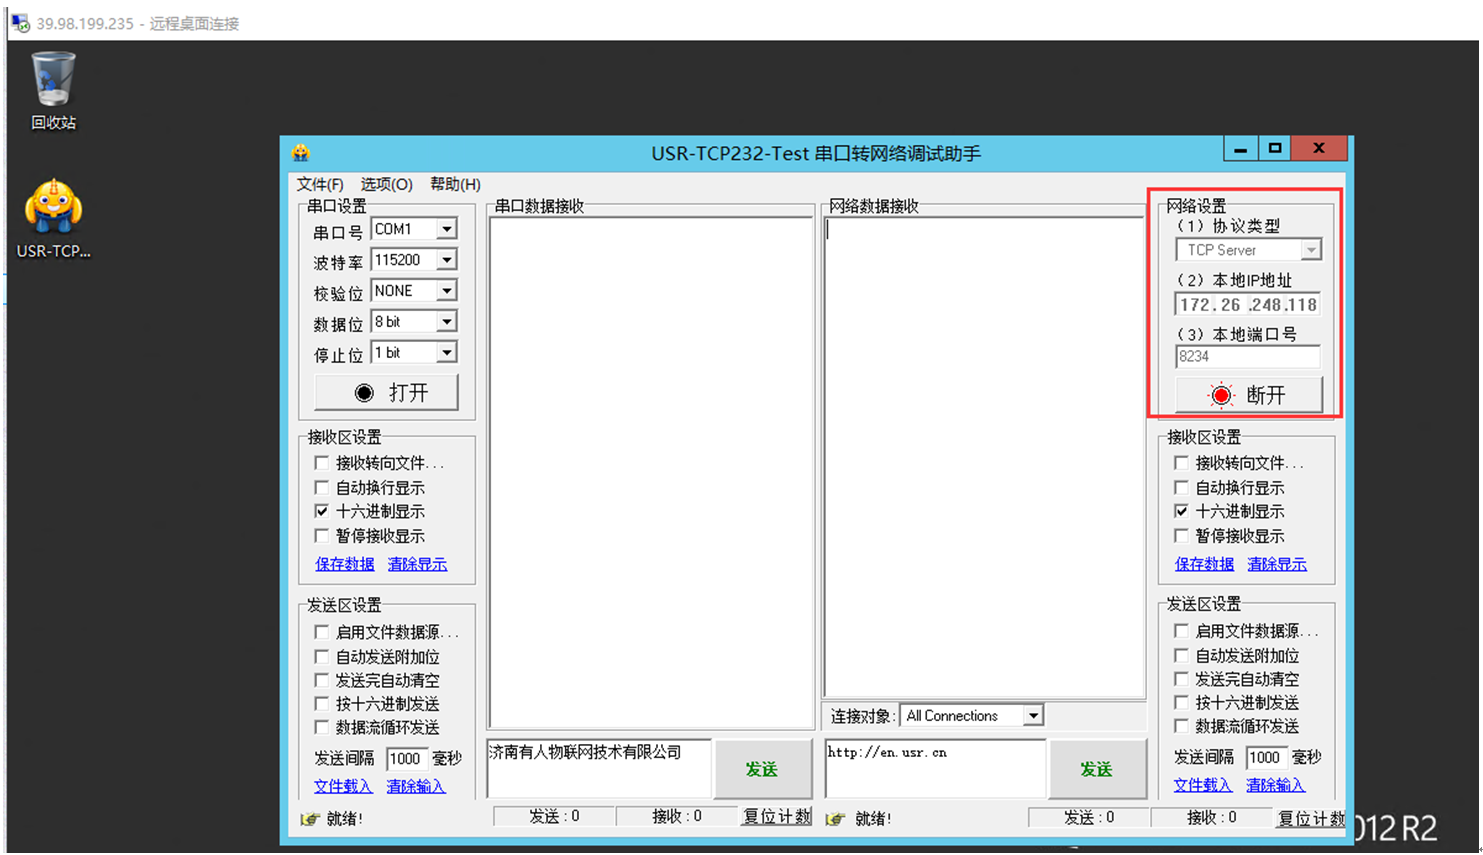Click the network status bar ready icon

click(836, 819)
